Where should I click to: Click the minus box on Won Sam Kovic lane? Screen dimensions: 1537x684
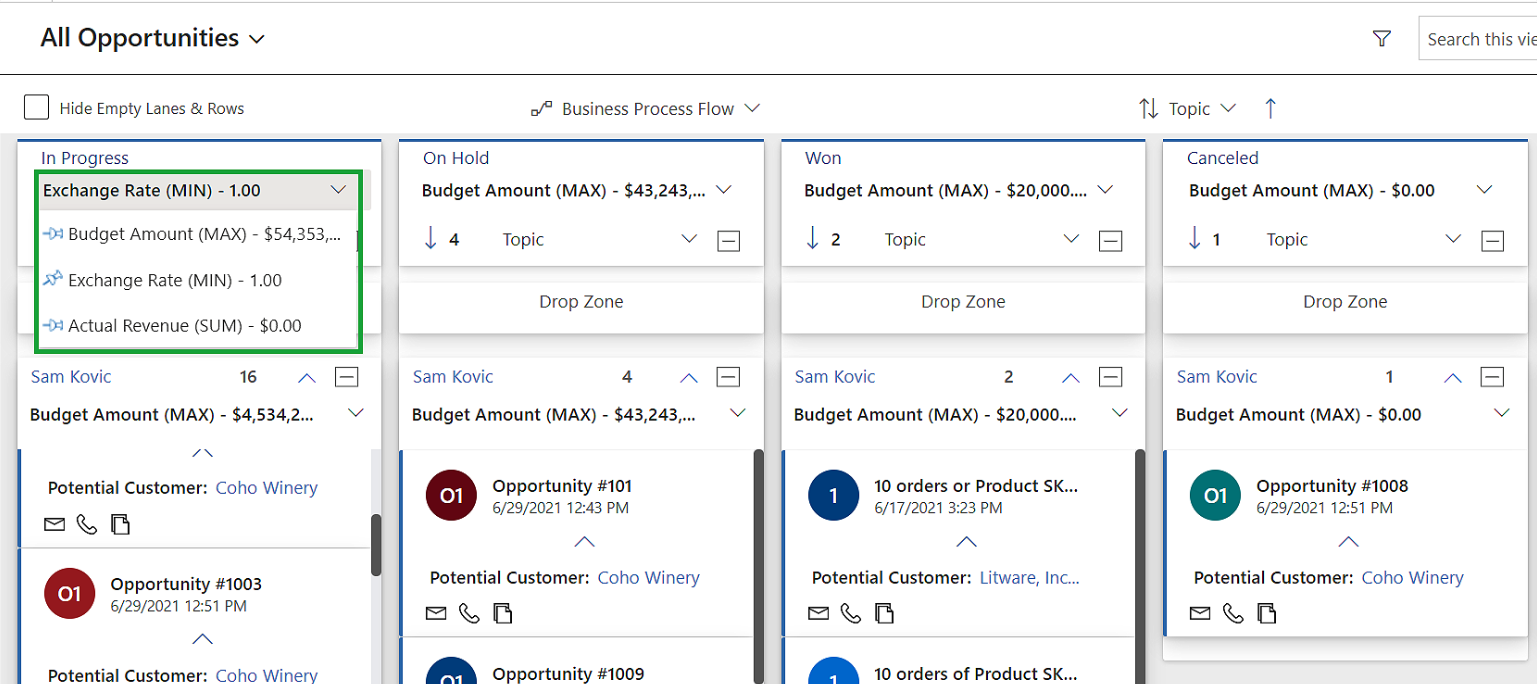pyautogui.click(x=1110, y=377)
